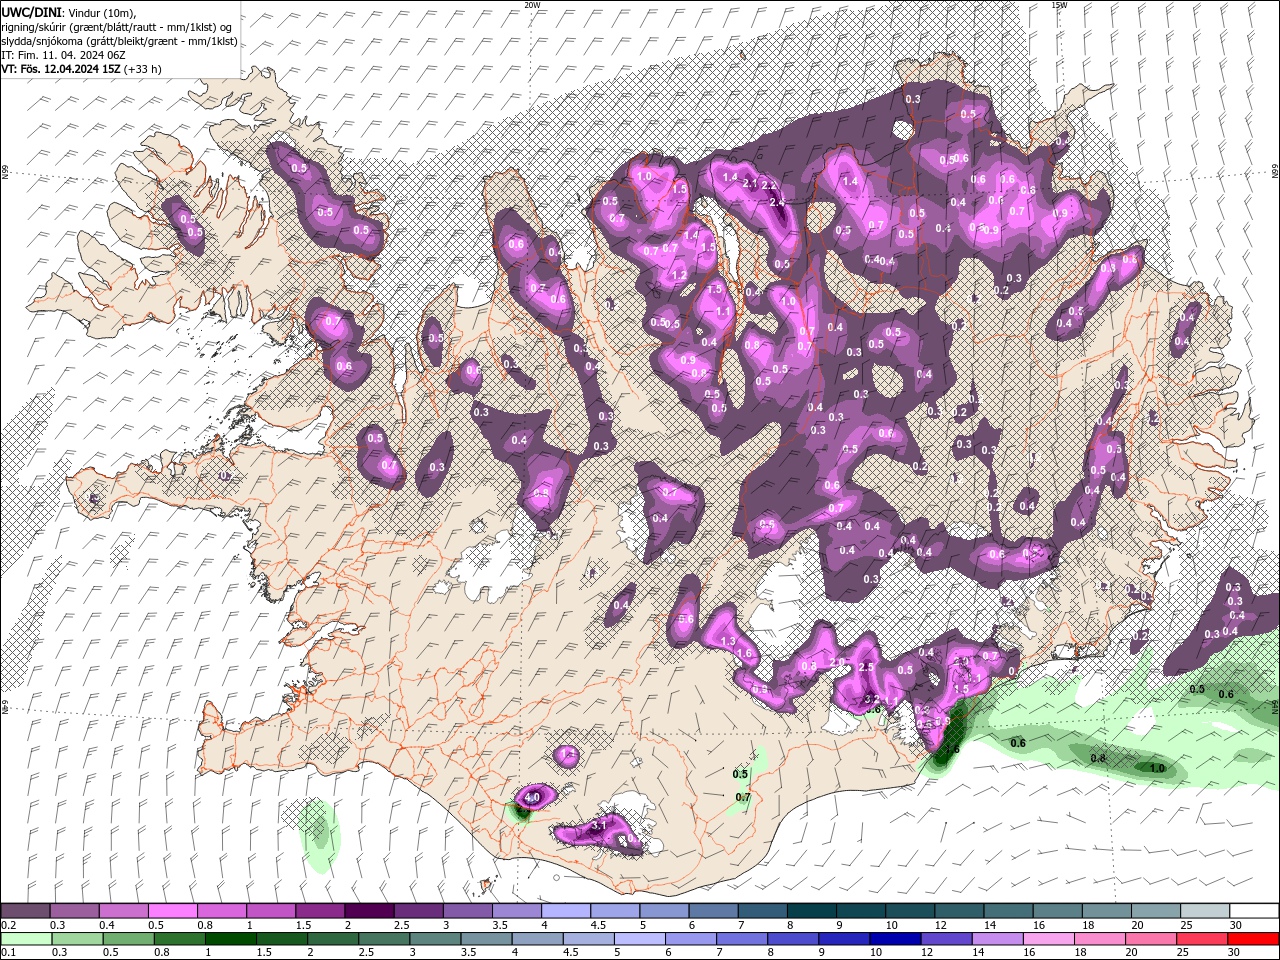Click the 20W longitude label on top edge
The width and height of the screenshot is (1280, 960).
(532, 5)
